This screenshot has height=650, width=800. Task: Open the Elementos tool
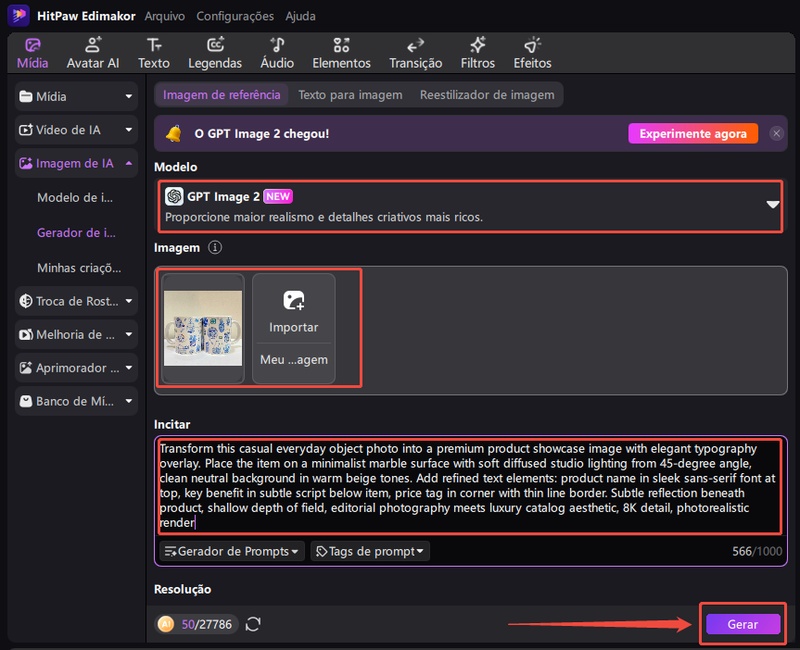click(341, 54)
